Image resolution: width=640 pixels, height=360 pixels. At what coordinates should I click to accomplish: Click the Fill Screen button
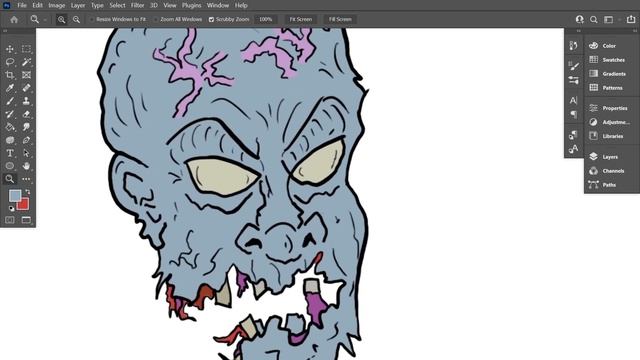(x=340, y=19)
